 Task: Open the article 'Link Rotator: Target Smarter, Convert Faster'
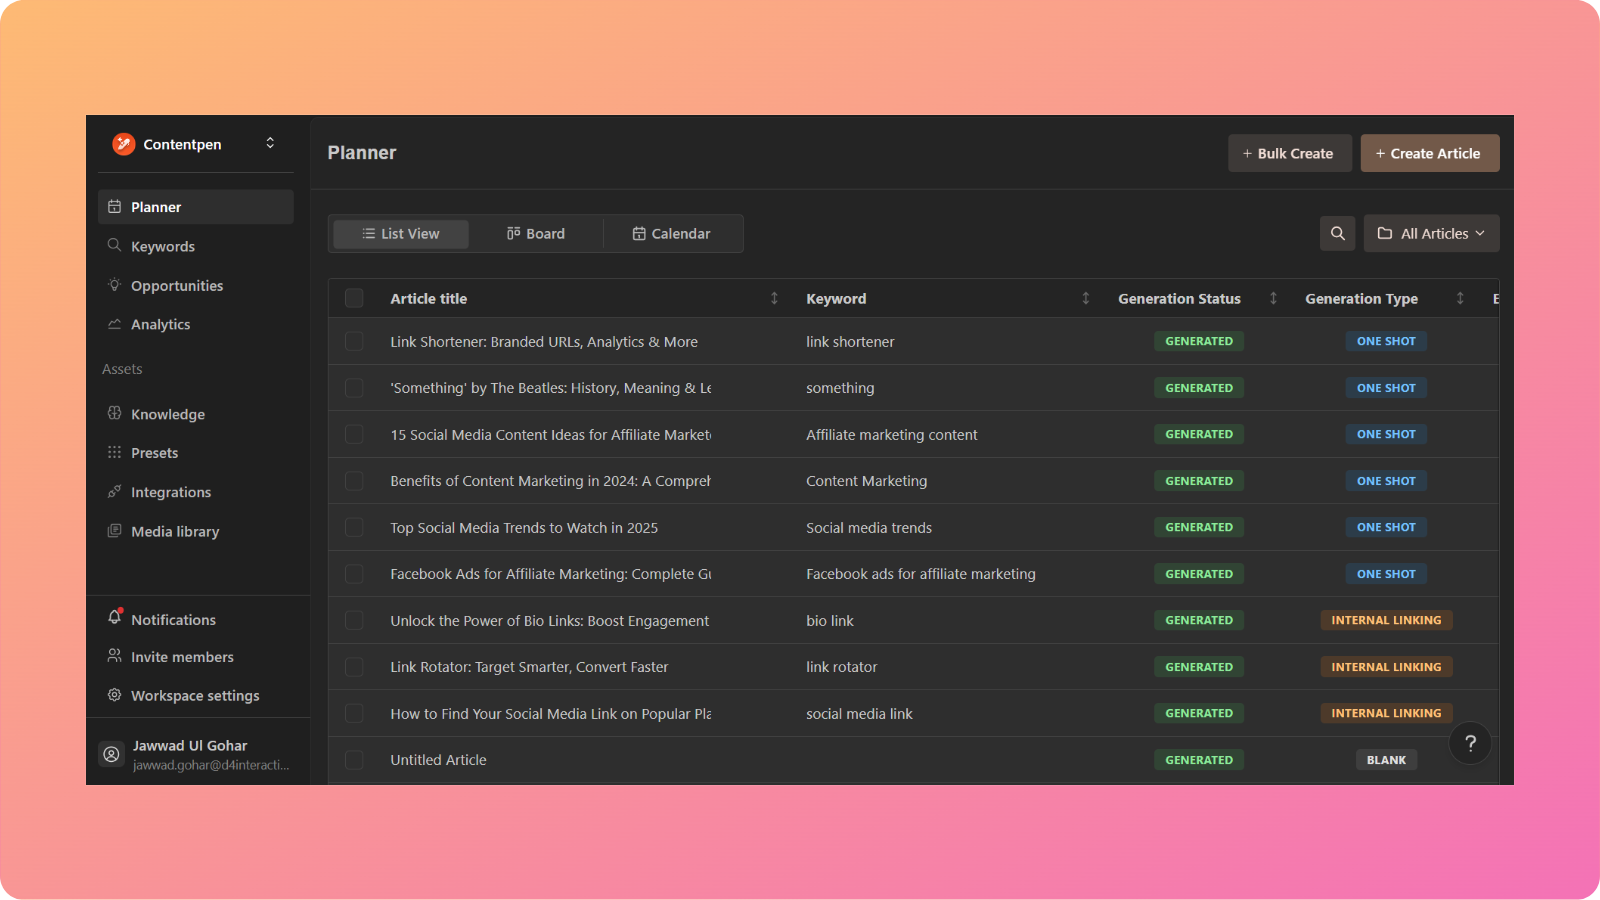pos(529,666)
